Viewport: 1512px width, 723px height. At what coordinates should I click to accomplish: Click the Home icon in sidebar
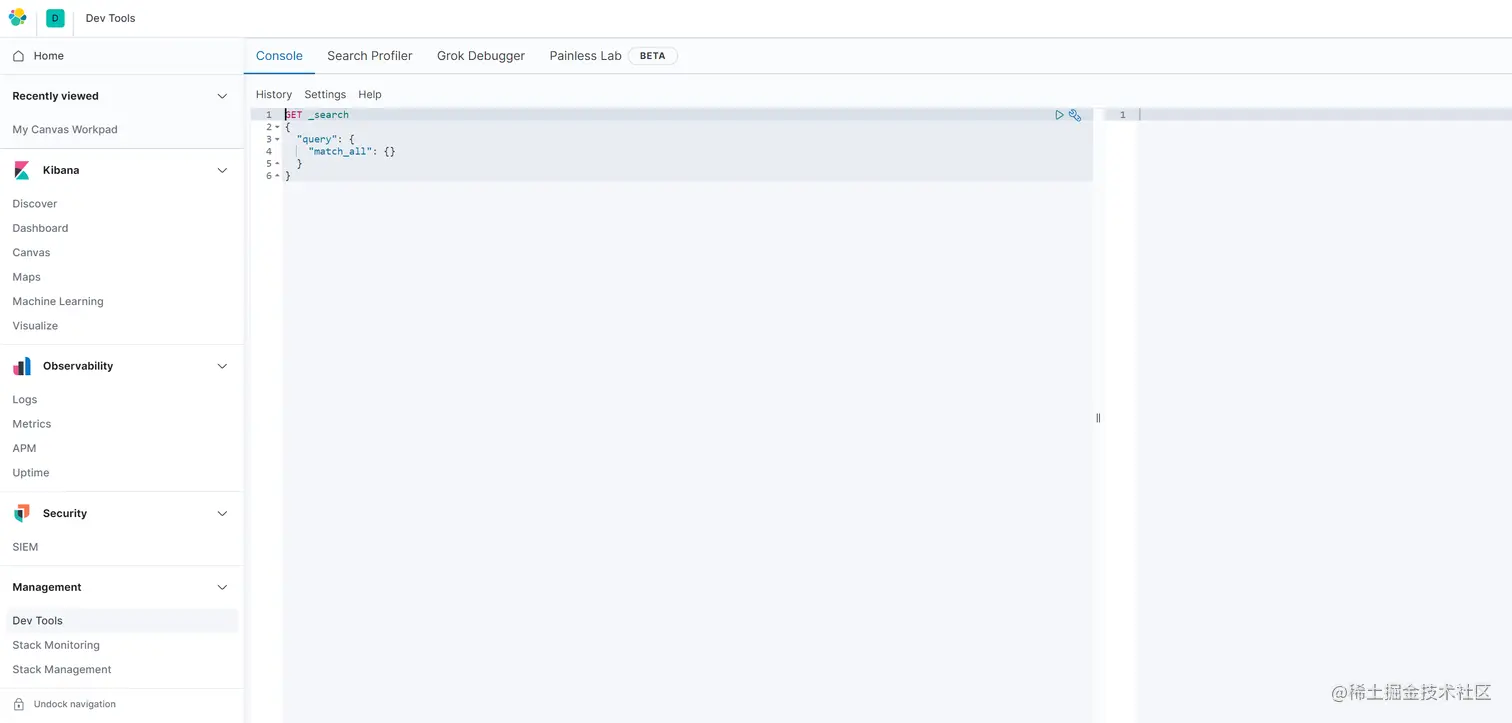click(18, 56)
